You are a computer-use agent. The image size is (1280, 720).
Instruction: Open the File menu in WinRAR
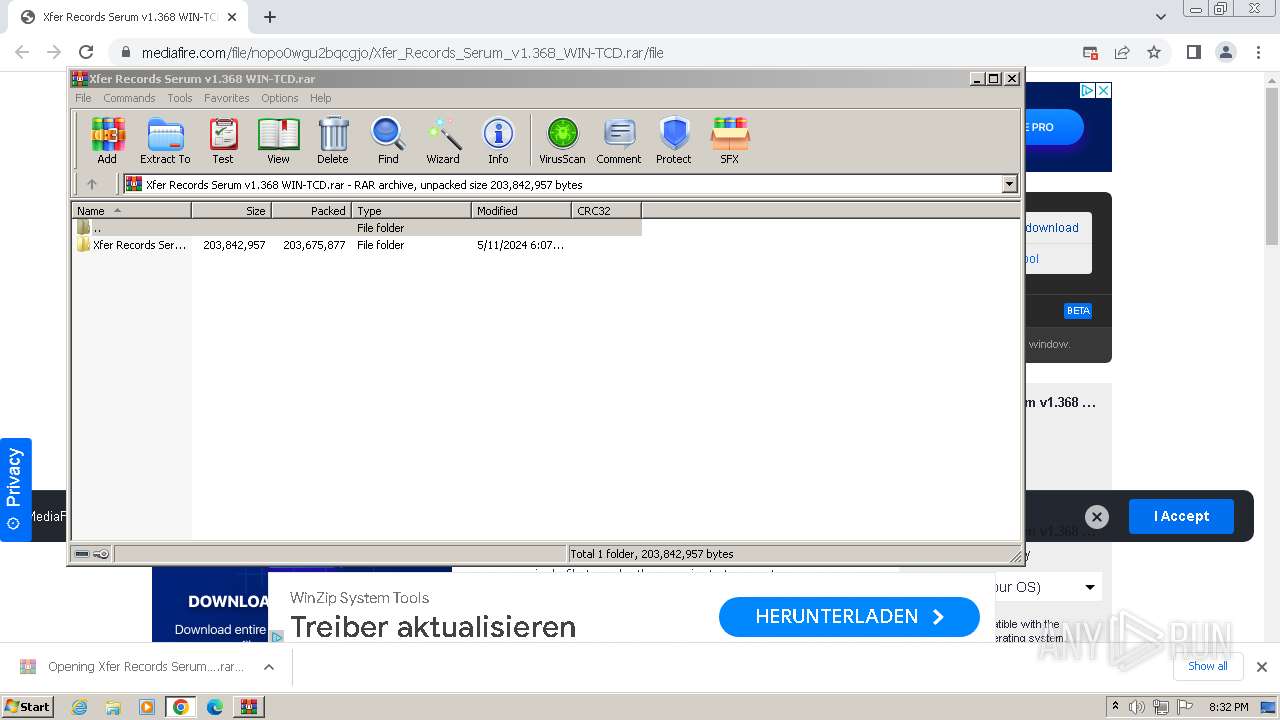tap(83, 98)
